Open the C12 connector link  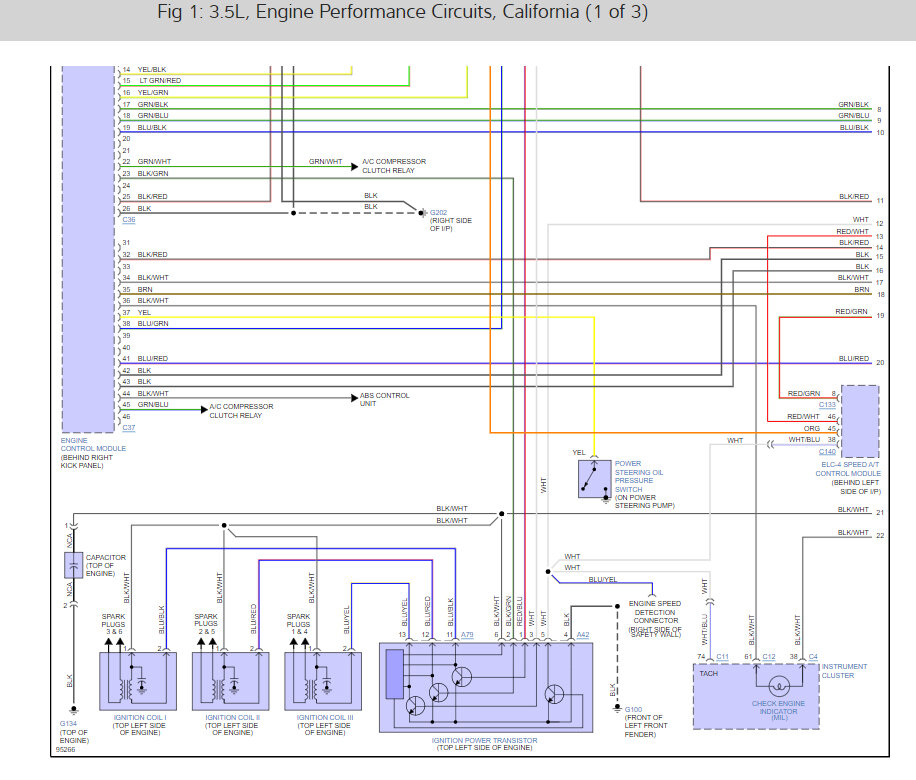click(769, 657)
